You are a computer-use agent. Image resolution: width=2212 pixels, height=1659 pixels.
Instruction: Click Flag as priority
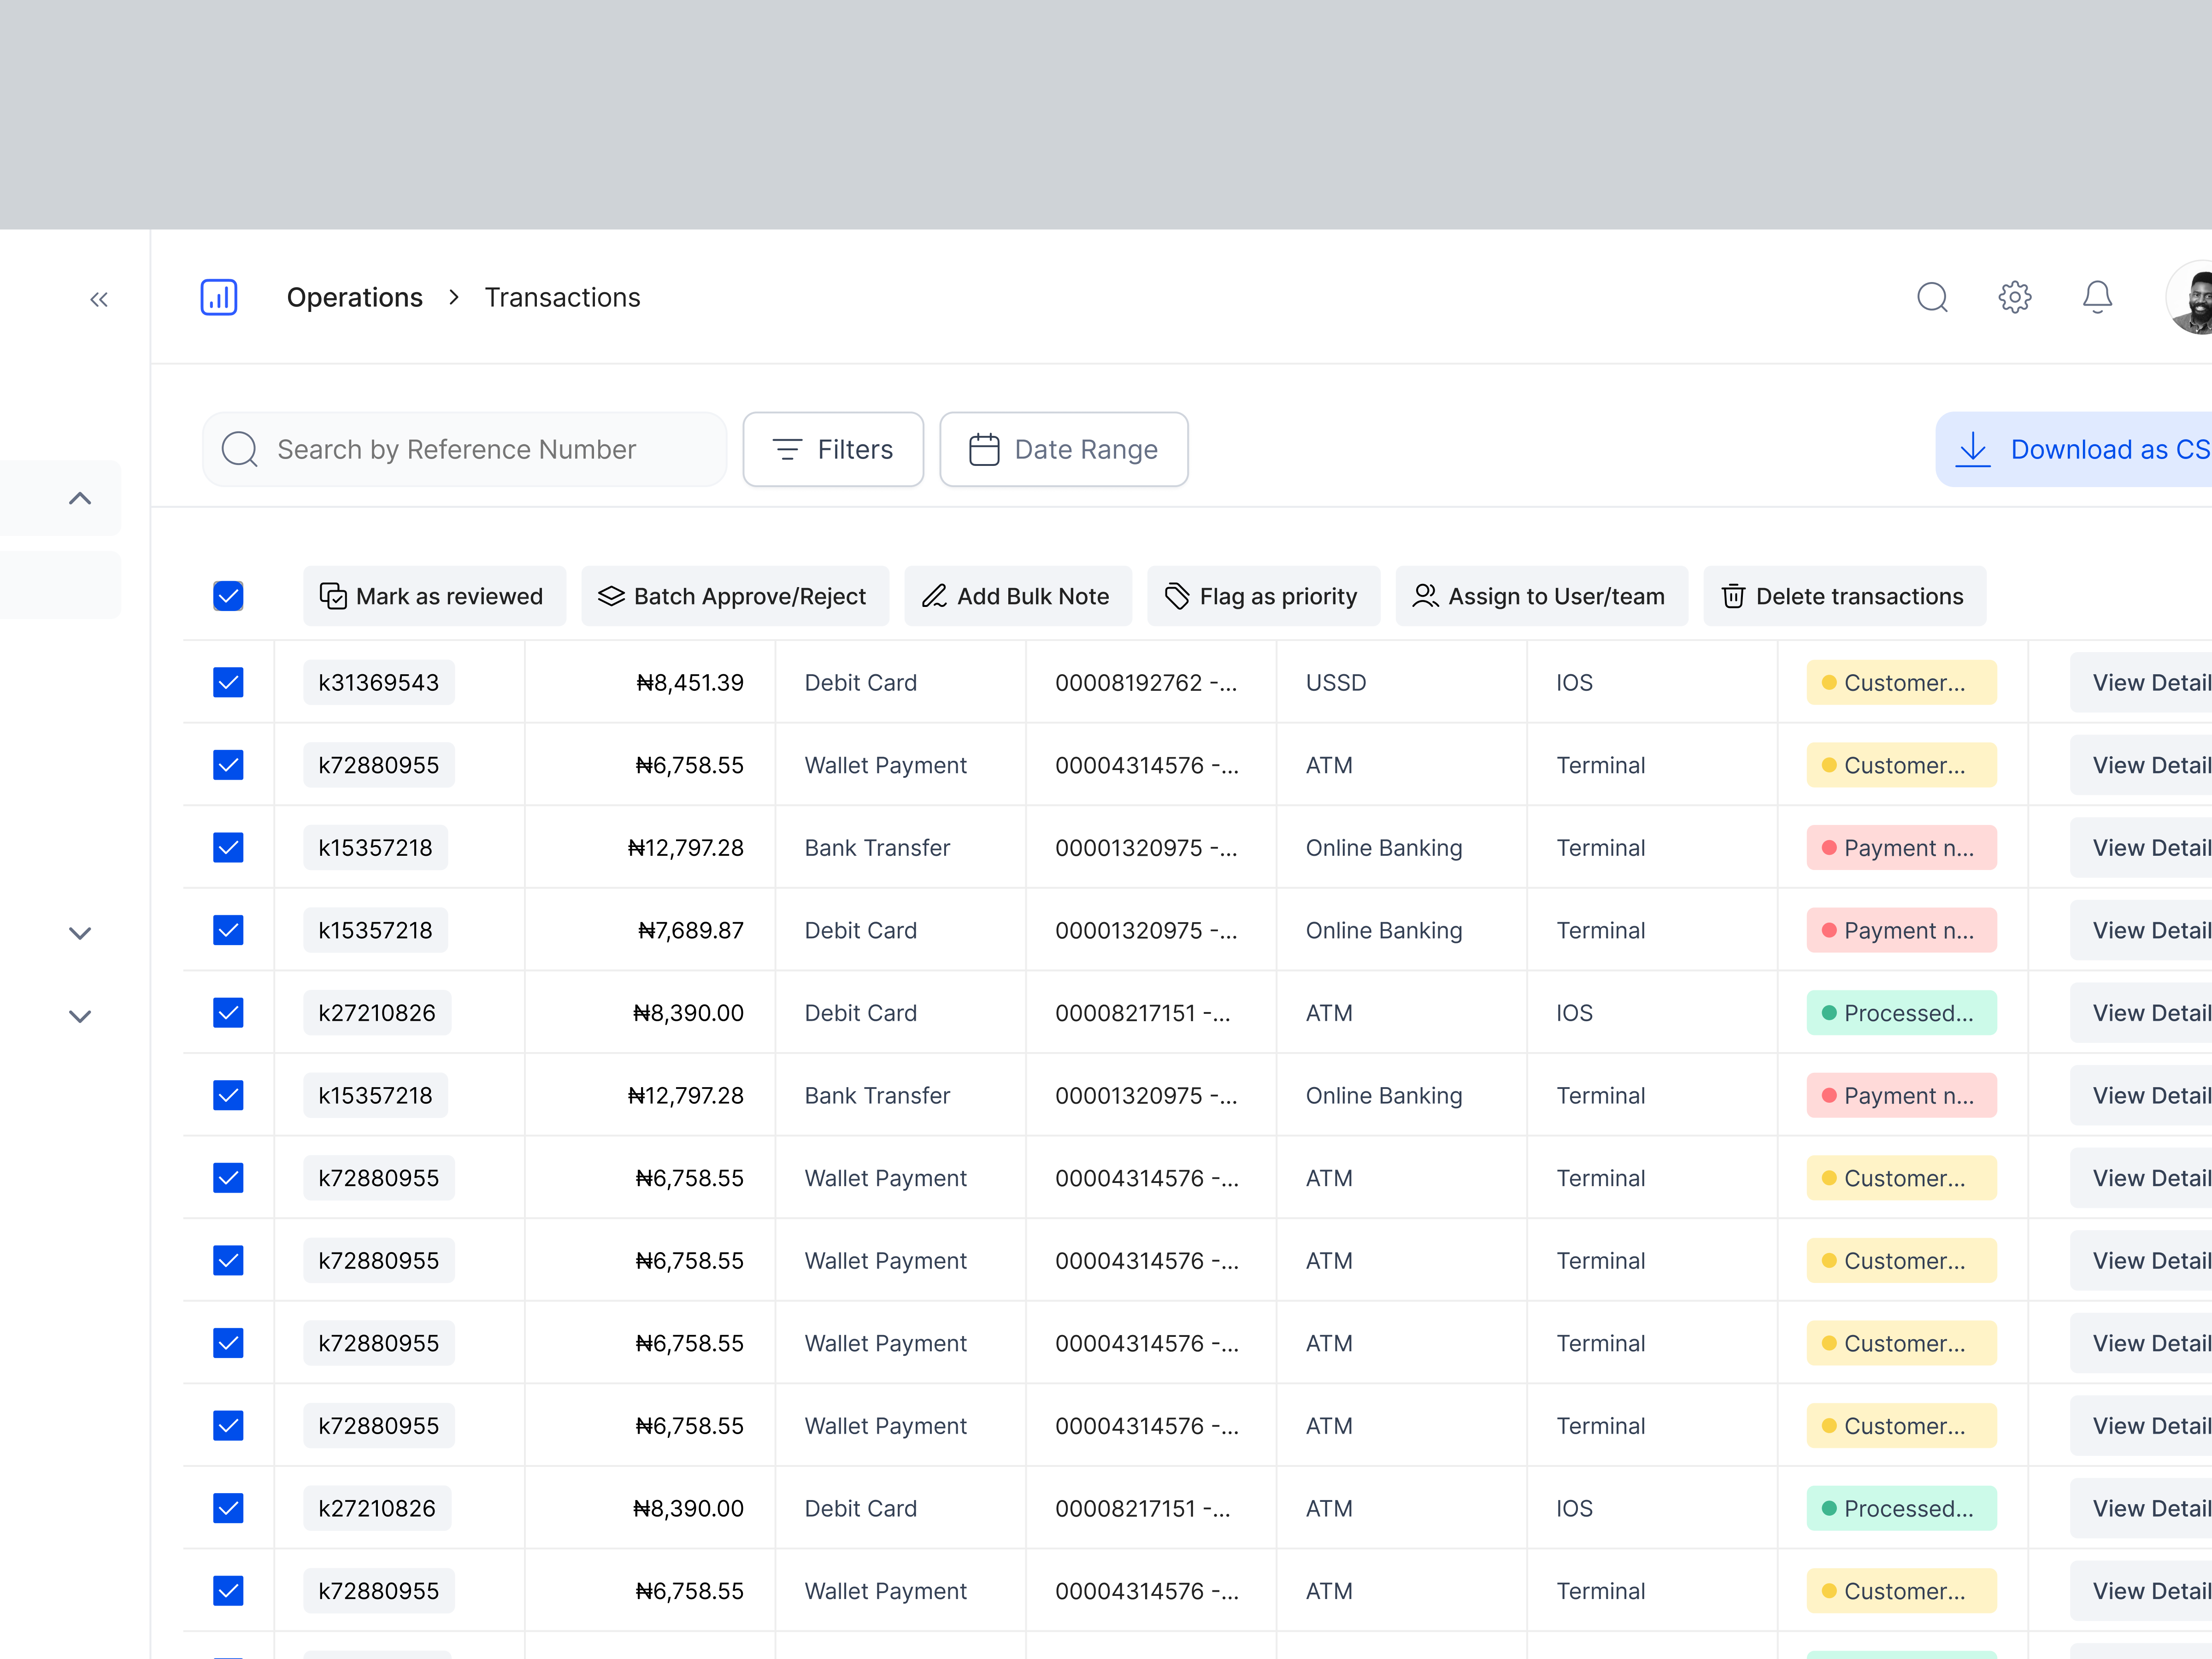(1263, 597)
